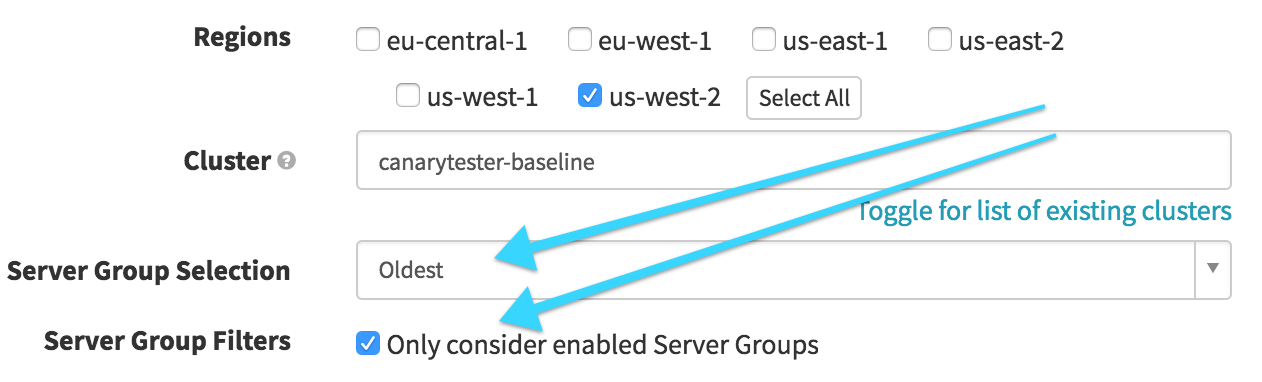Disable Only consider enabled Server Groups

coord(368,344)
